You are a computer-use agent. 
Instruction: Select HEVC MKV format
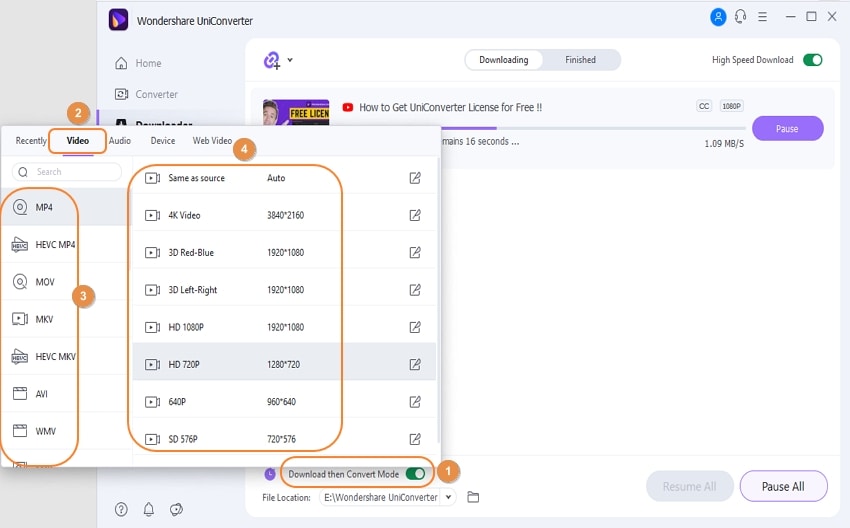pos(65,356)
